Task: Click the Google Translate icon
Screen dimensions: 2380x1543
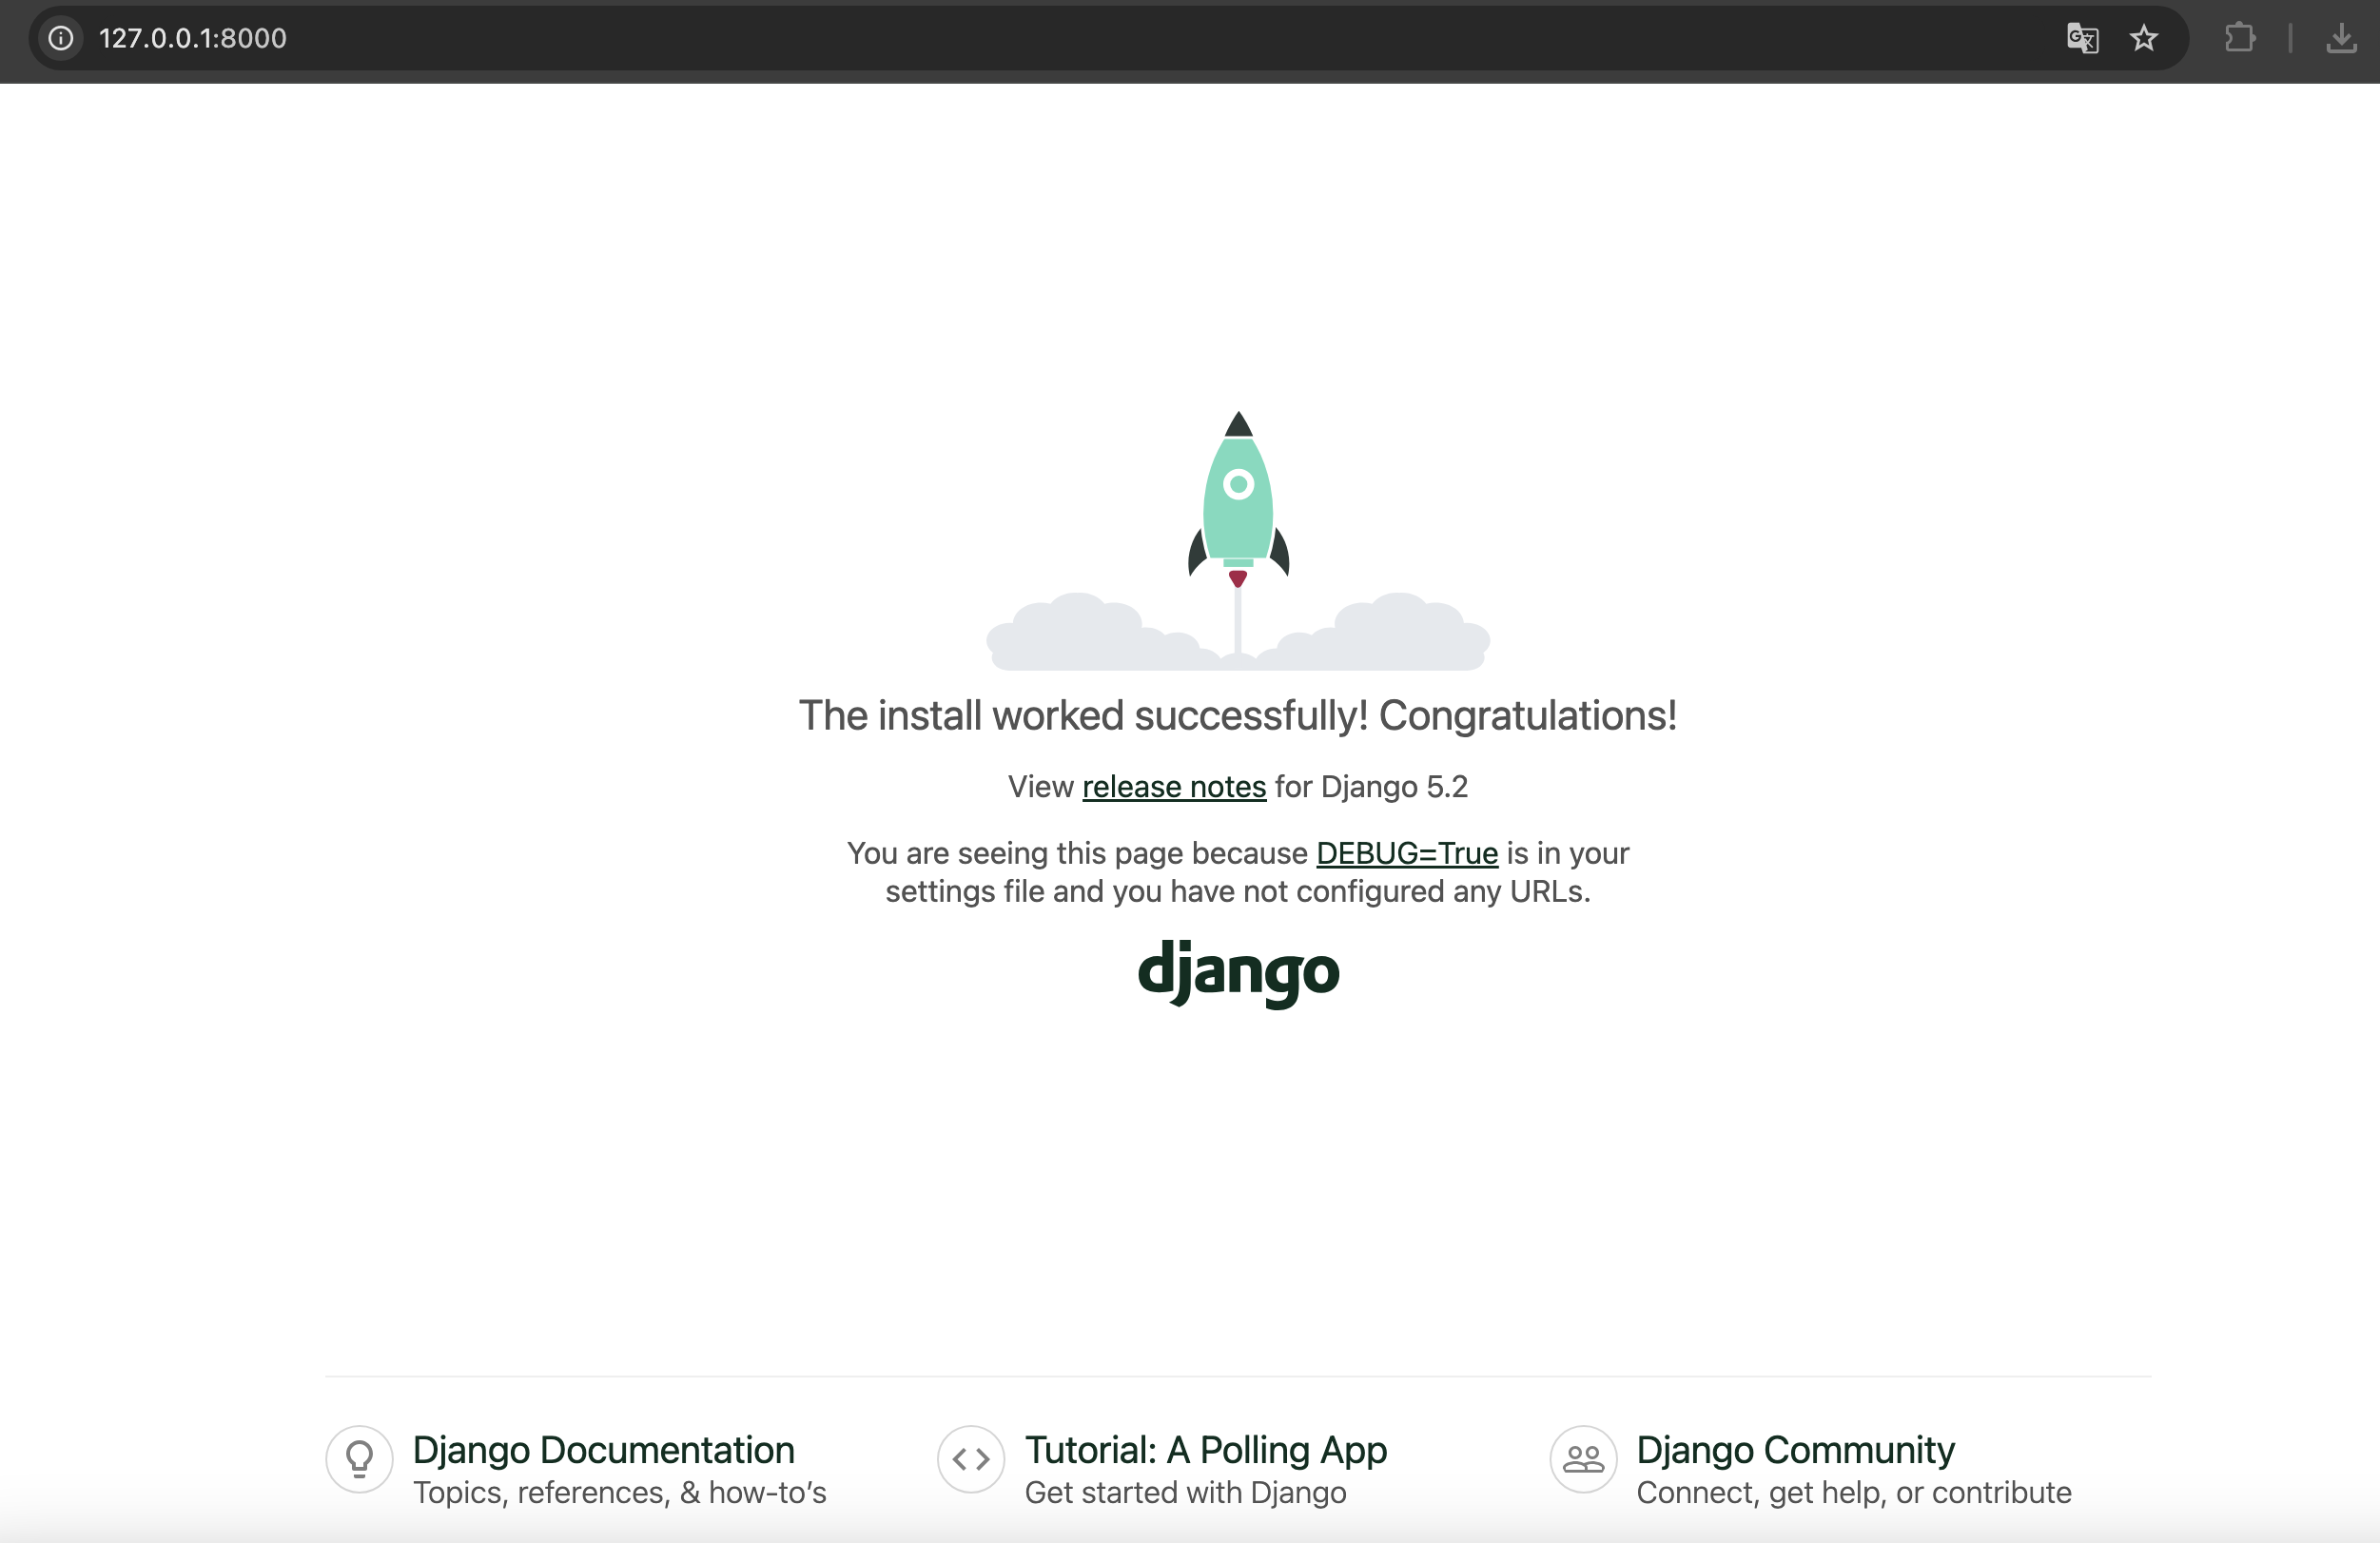Action: [x=2082, y=38]
